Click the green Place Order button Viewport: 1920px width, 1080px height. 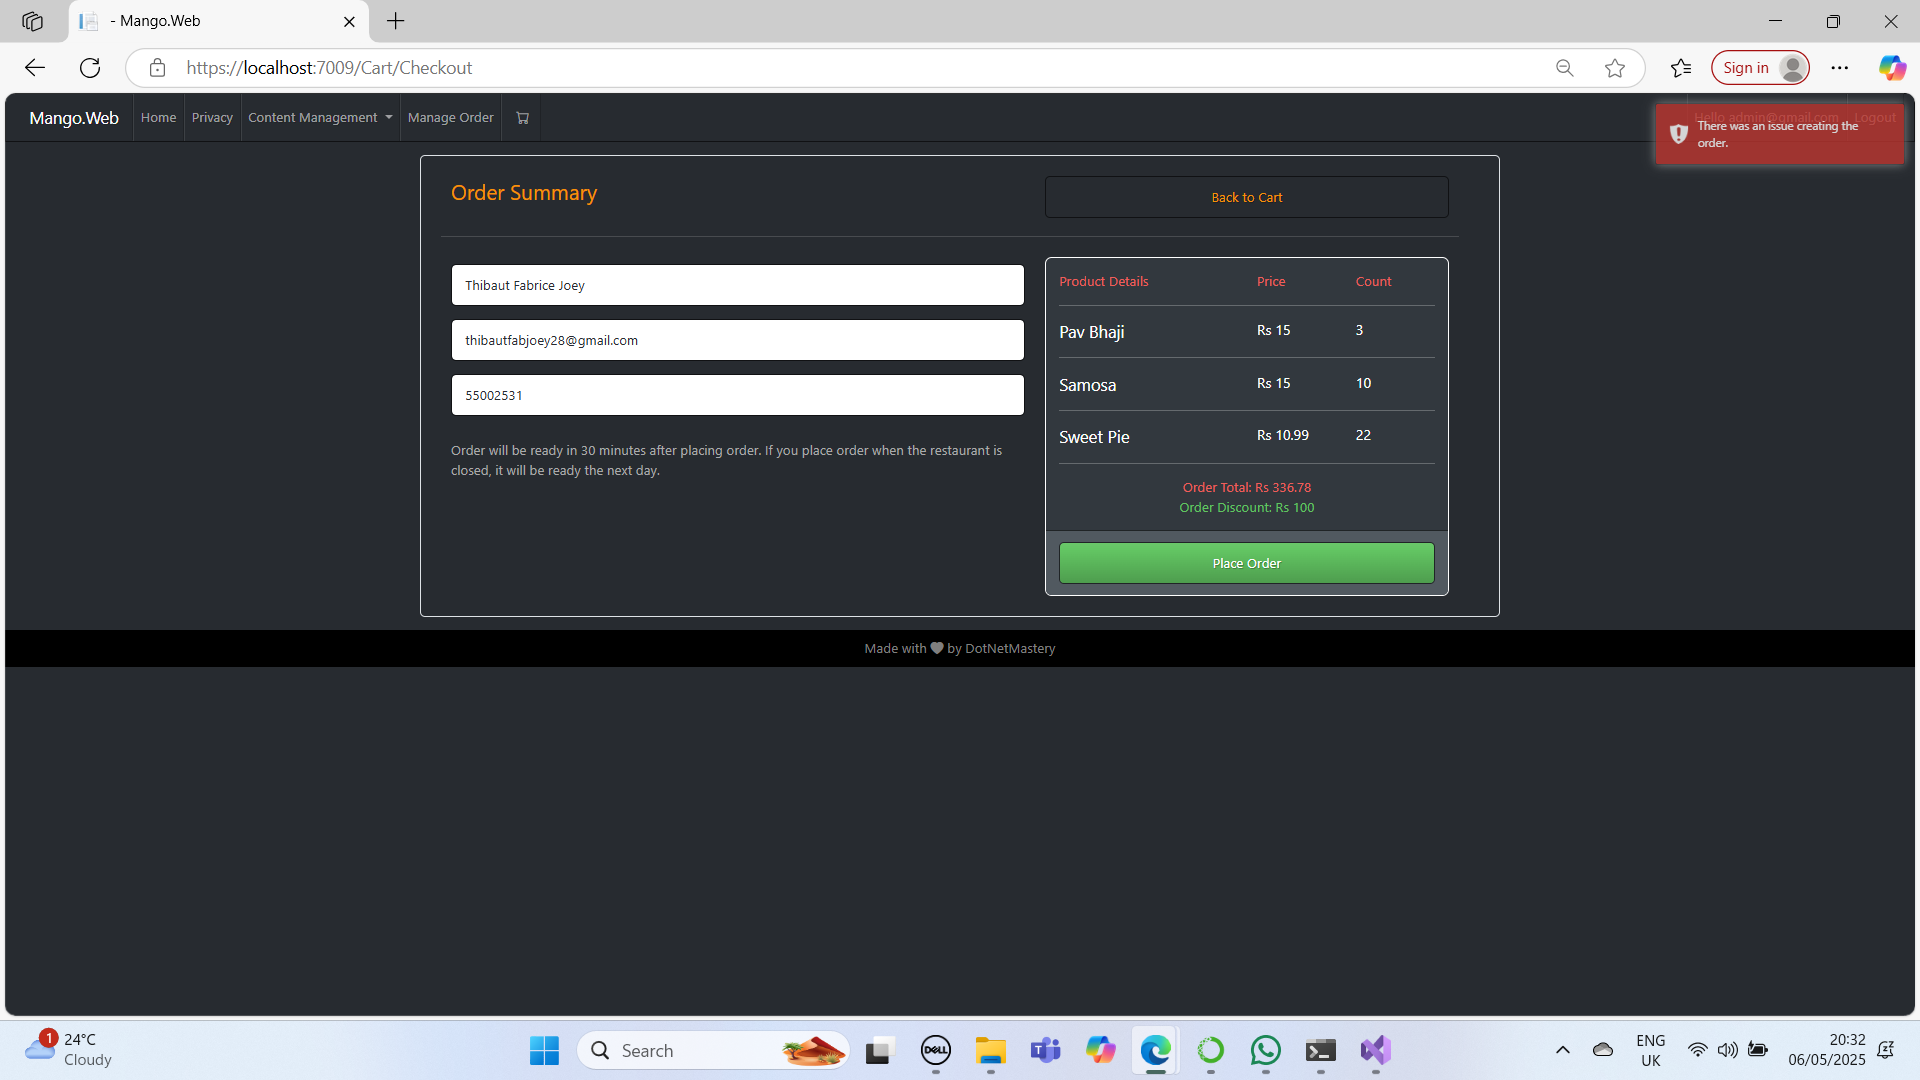[x=1246, y=563]
